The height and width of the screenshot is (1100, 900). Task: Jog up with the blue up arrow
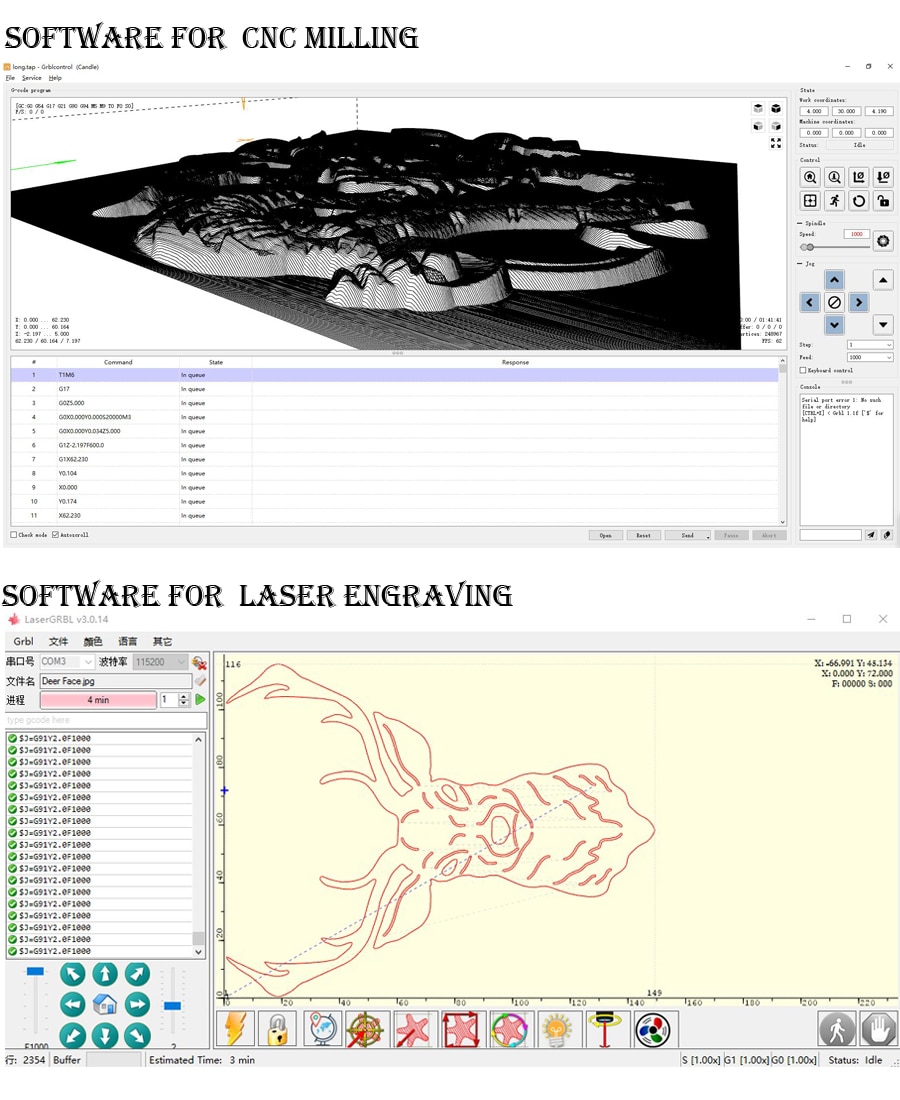click(834, 280)
